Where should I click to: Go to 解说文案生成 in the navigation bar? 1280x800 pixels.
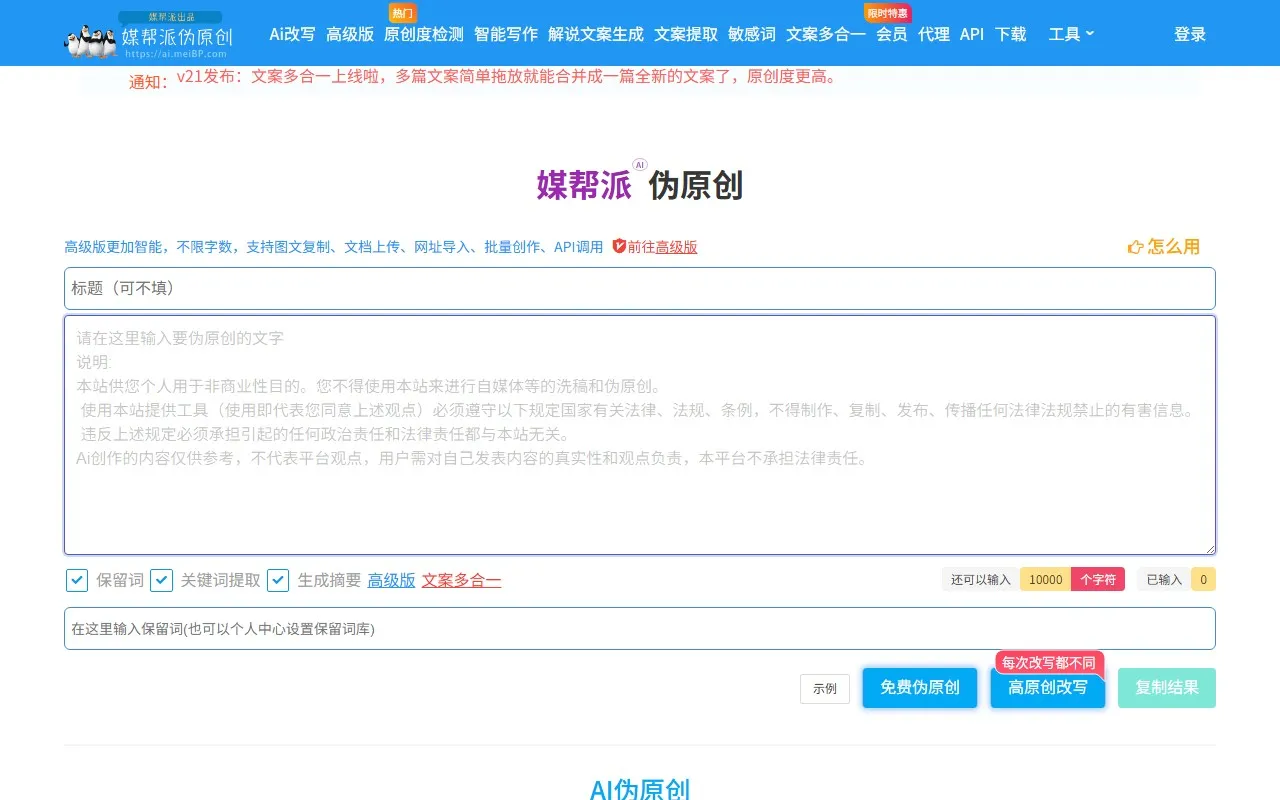pos(596,34)
